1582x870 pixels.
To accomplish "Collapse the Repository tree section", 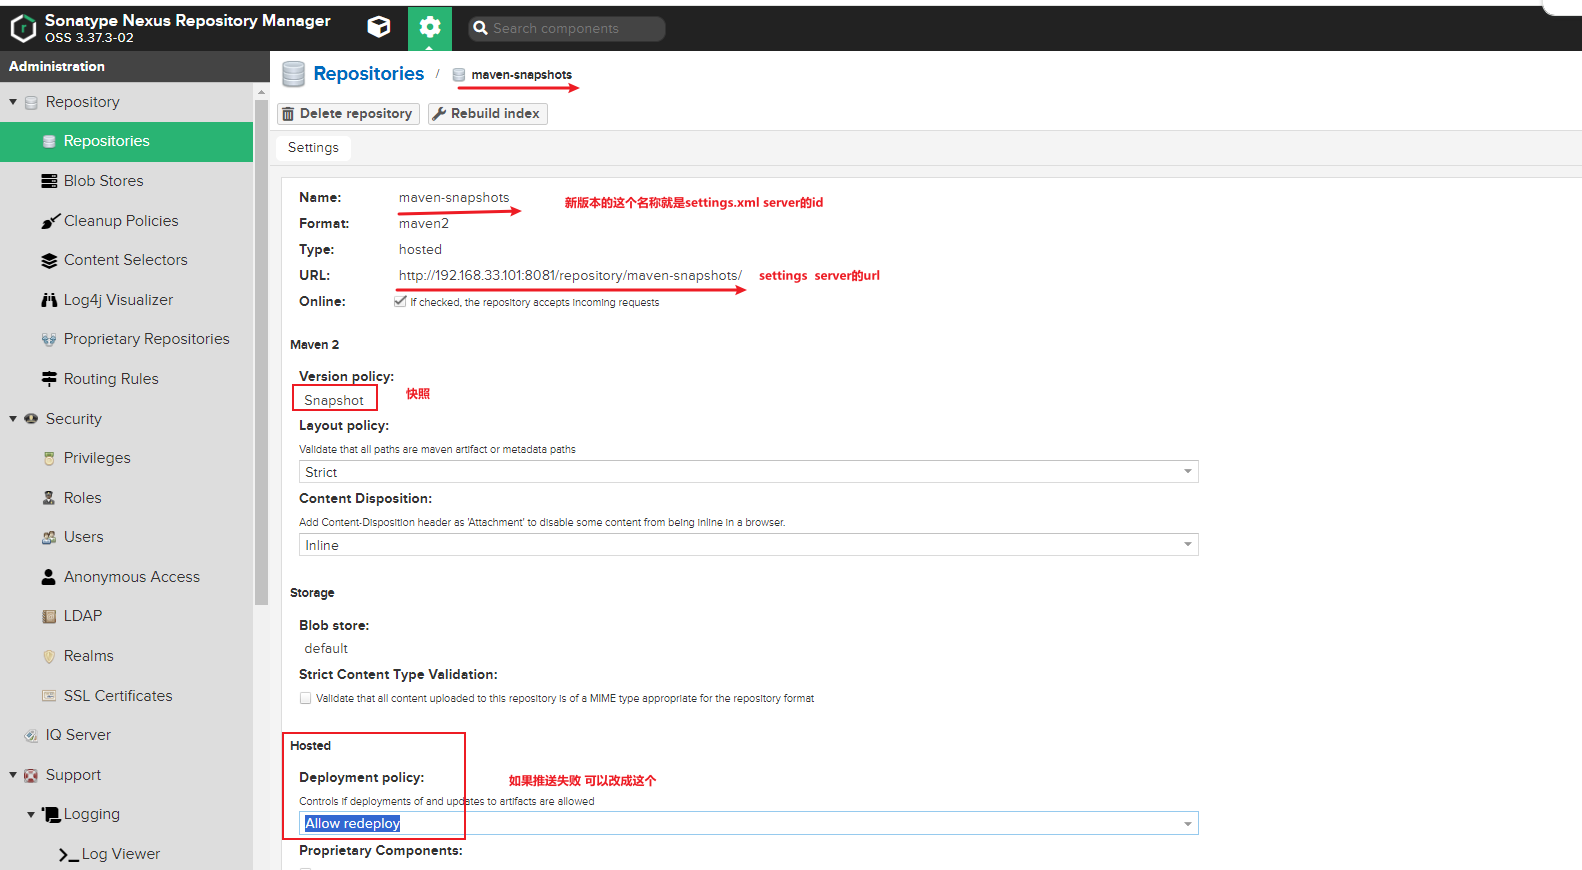I will [x=13, y=102].
